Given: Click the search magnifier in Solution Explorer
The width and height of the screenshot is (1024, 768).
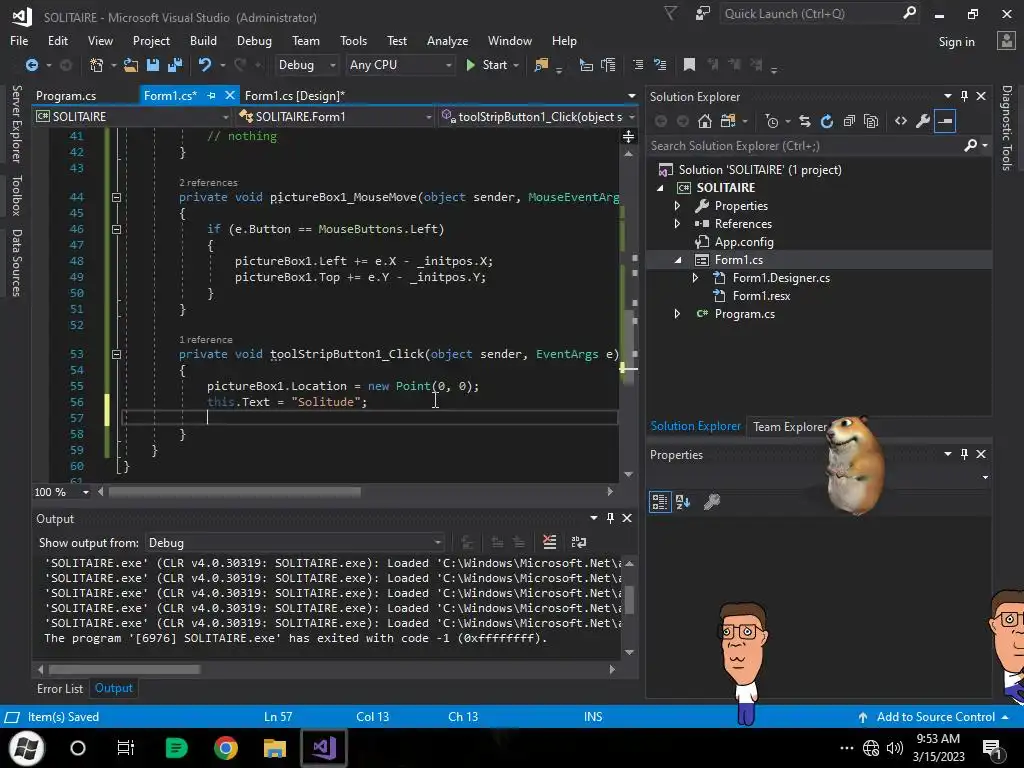Looking at the screenshot, I should (x=970, y=146).
